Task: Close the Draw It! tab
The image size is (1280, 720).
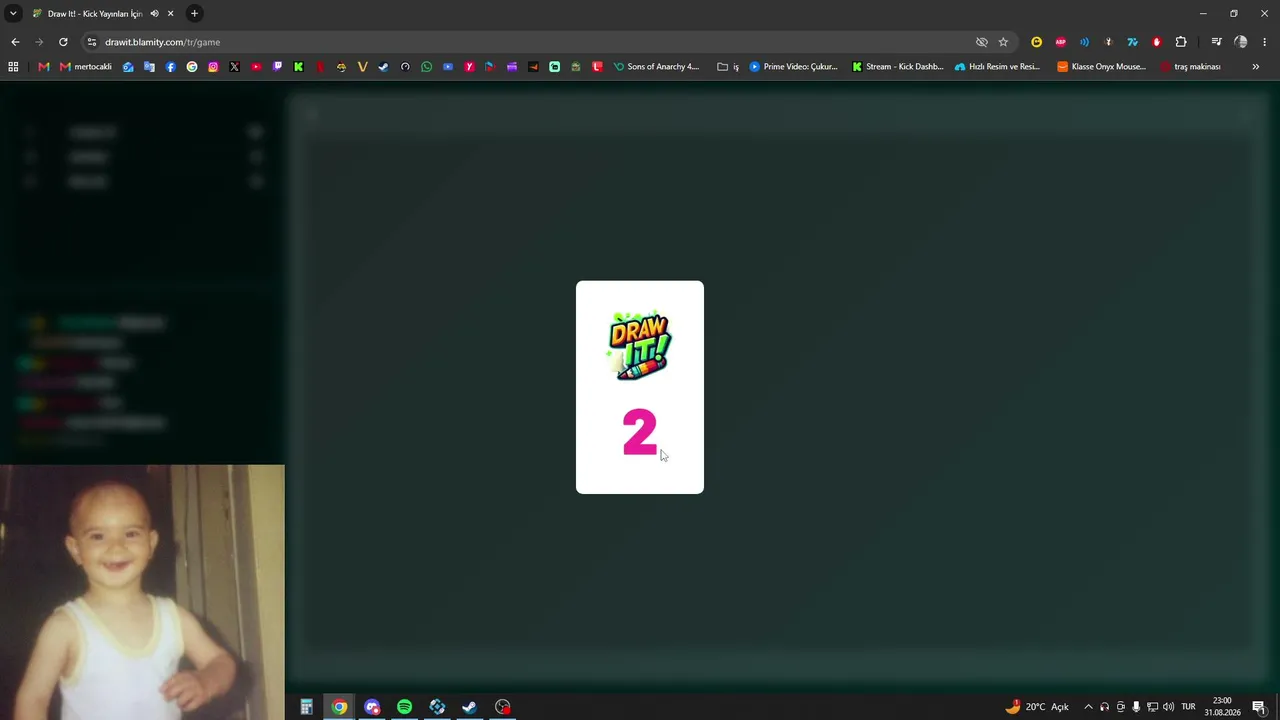Action: (170, 14)
